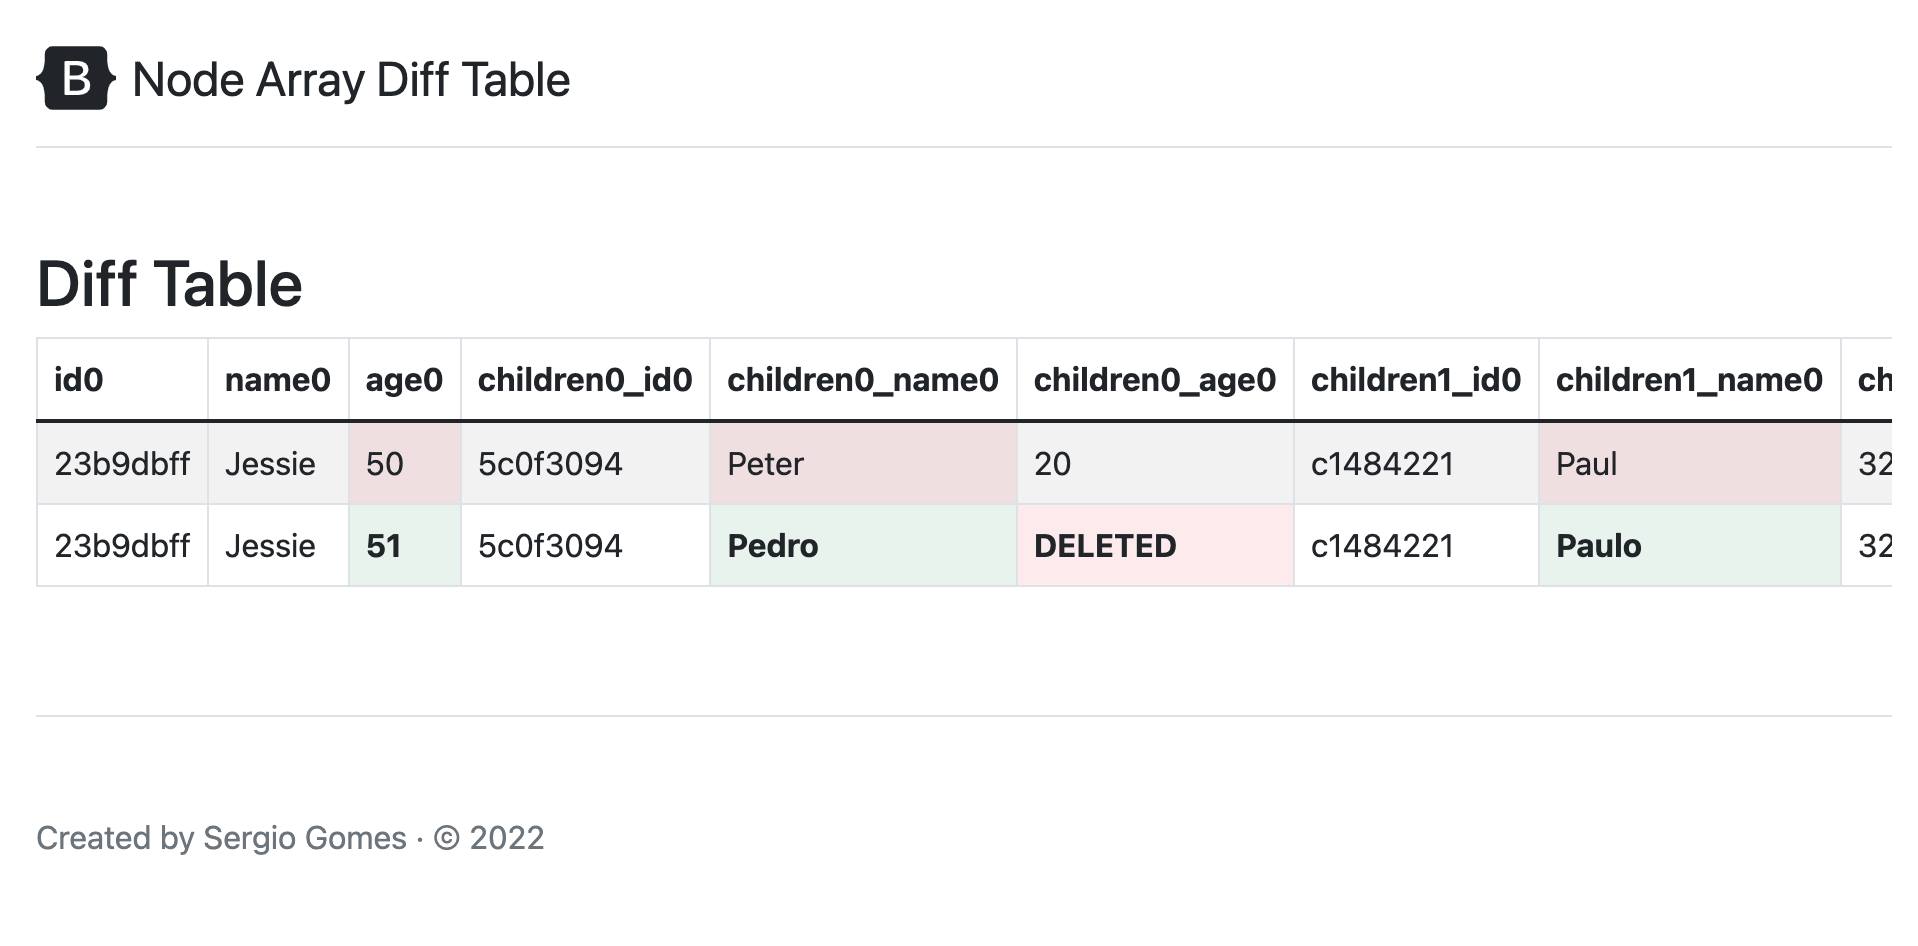Select the id0 column header
This screenshot has width=1918, height=946.
click(79, 380)
